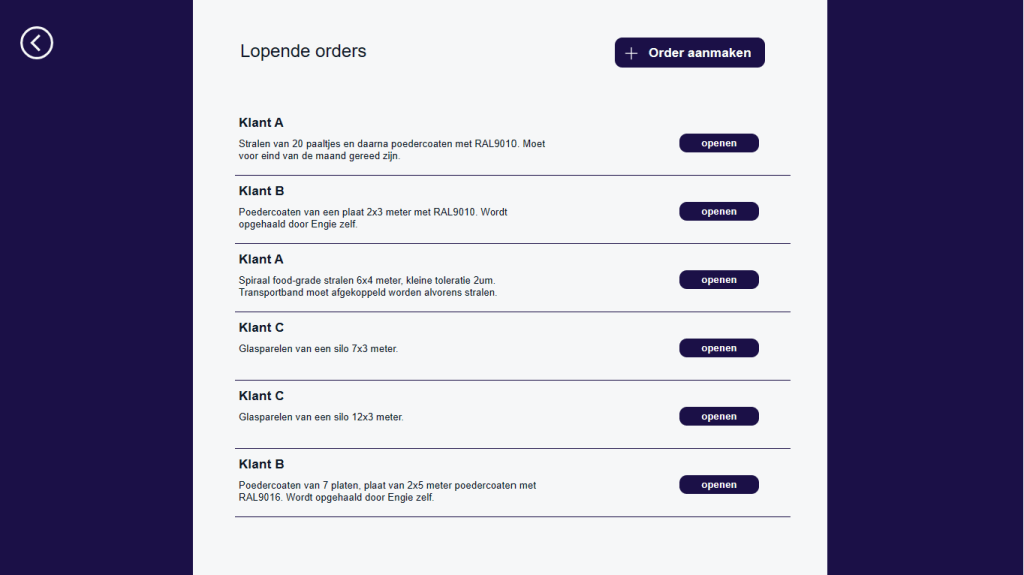The image size is (1024, 575).
Task: Open the silo 7x3 meter order
Action: click(x=718, y=348)
